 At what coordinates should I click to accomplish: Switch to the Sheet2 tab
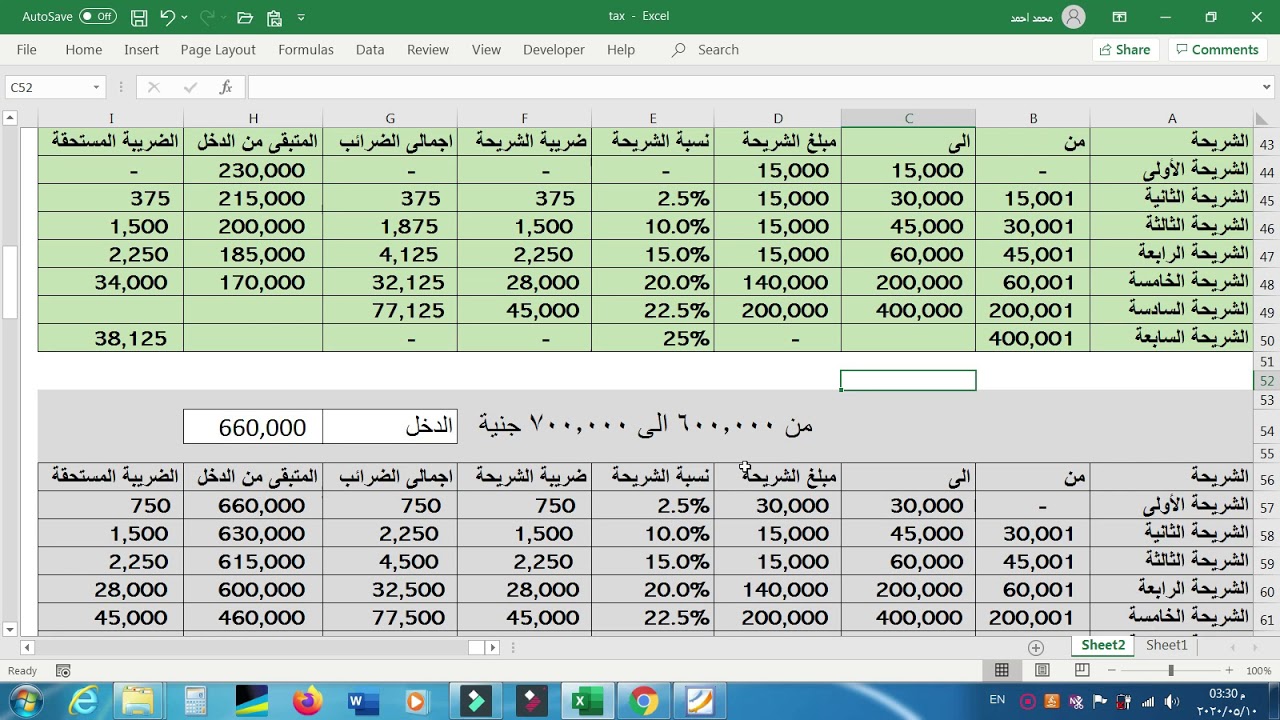click(1103, 646)
